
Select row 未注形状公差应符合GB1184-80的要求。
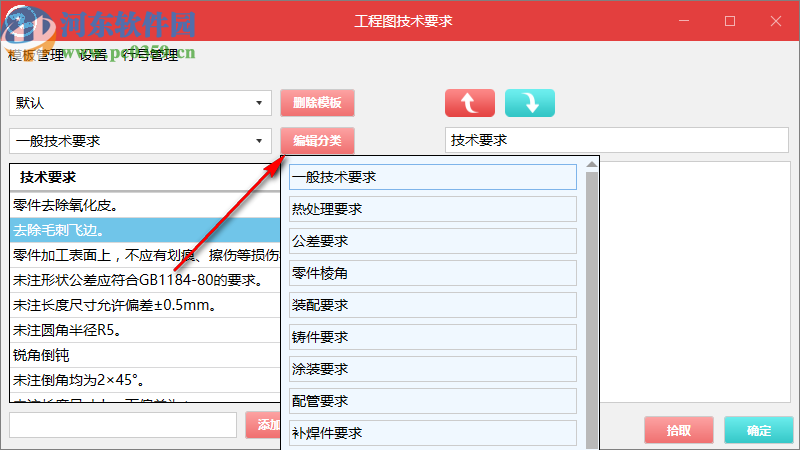click(145, 280)
